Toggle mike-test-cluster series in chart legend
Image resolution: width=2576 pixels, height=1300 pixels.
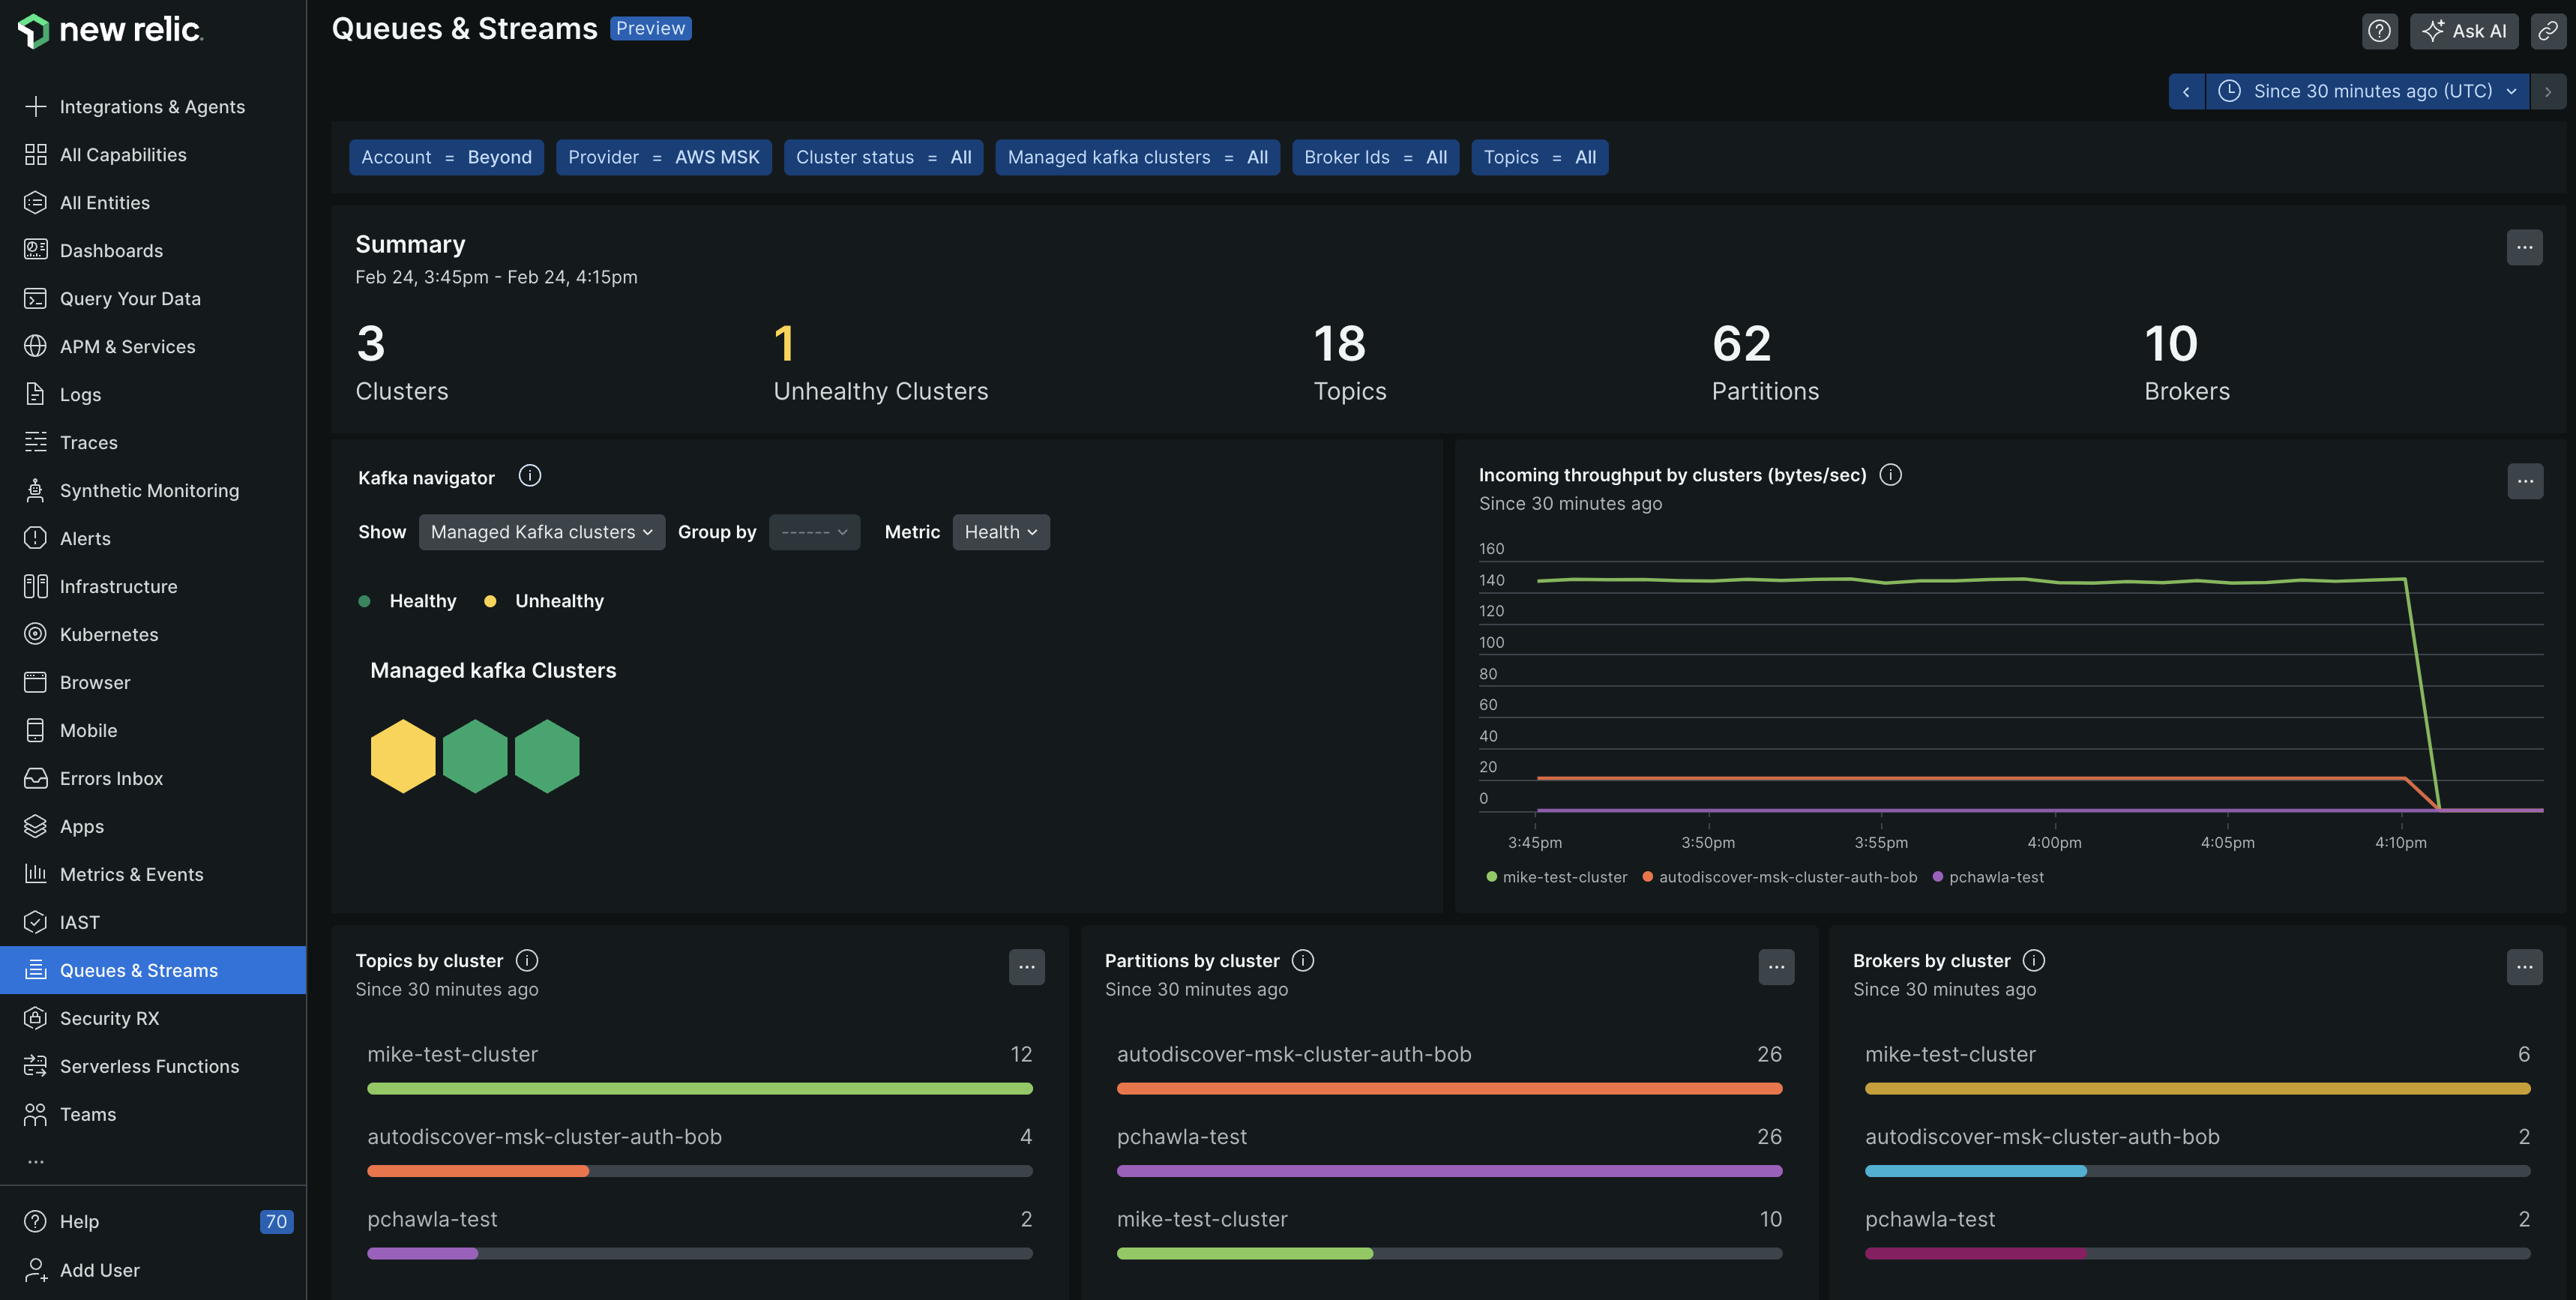point(1563,877)
